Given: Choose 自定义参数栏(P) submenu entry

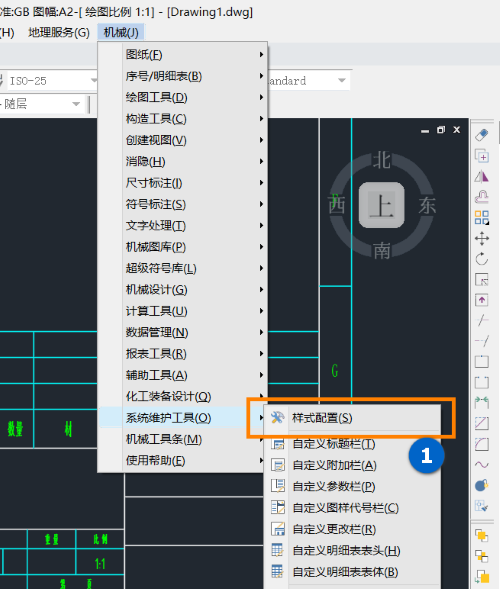Looking at the screenshot, I should [x=352, y=486].
